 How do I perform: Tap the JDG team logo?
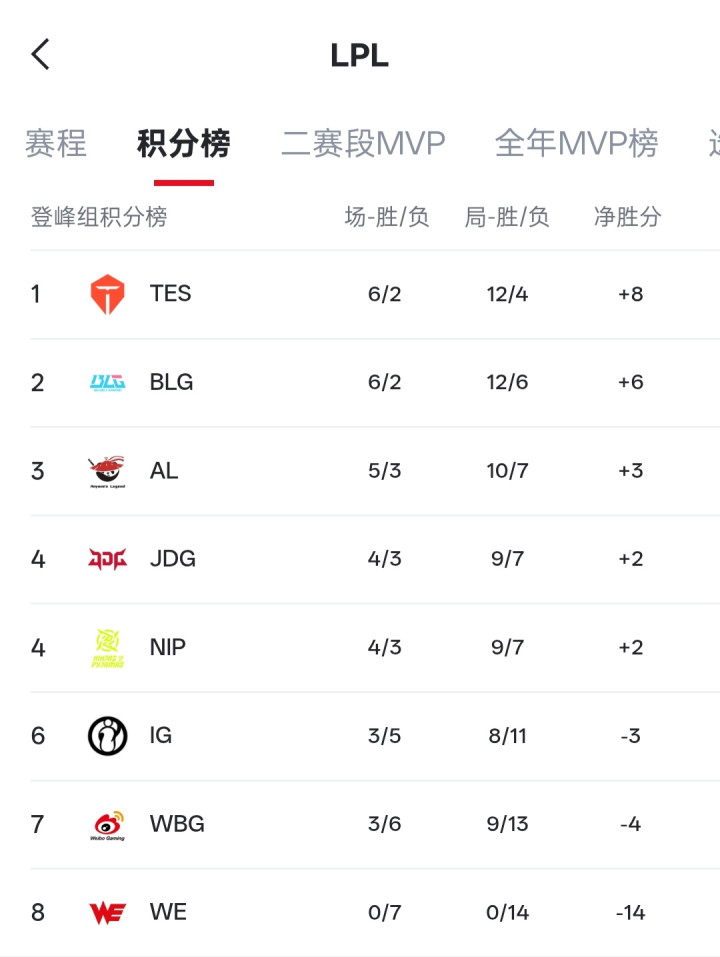107,559
